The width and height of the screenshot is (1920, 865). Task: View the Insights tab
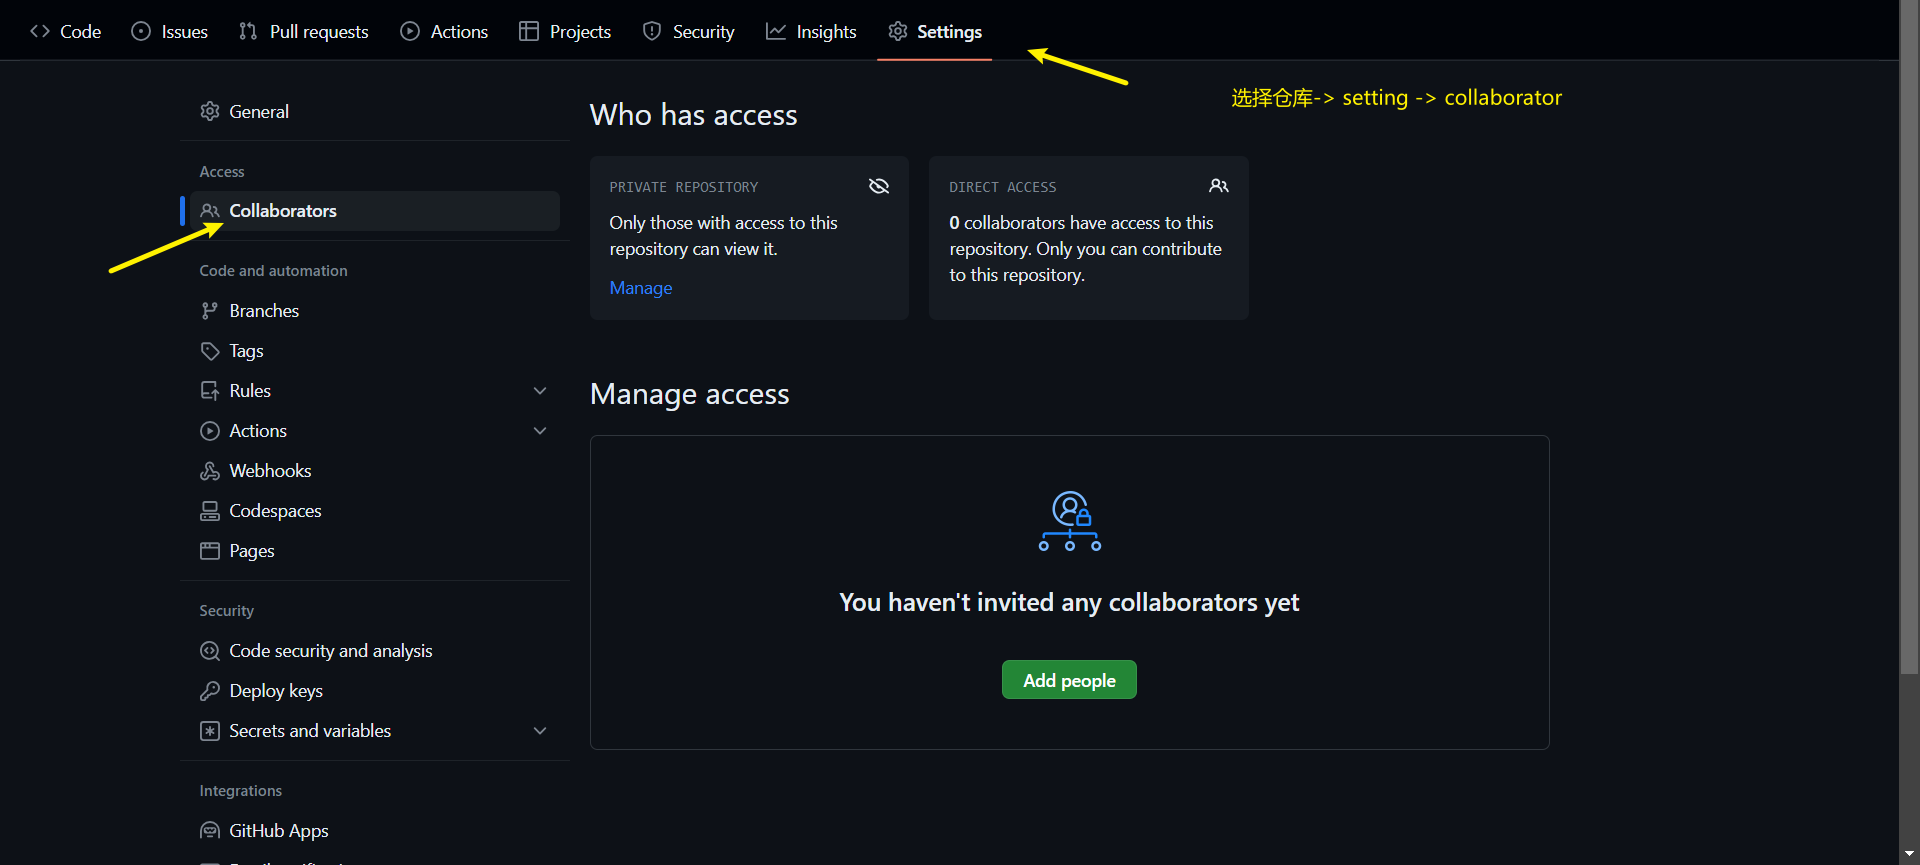(x=811, y=31)
